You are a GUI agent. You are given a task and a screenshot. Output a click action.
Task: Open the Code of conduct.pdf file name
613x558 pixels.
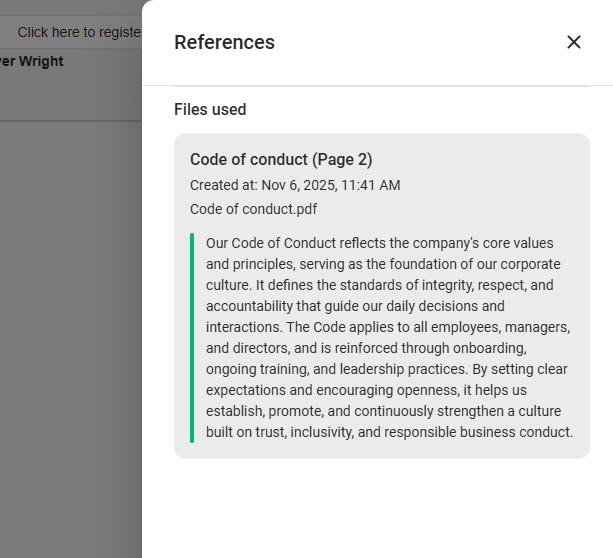[254, 209]
